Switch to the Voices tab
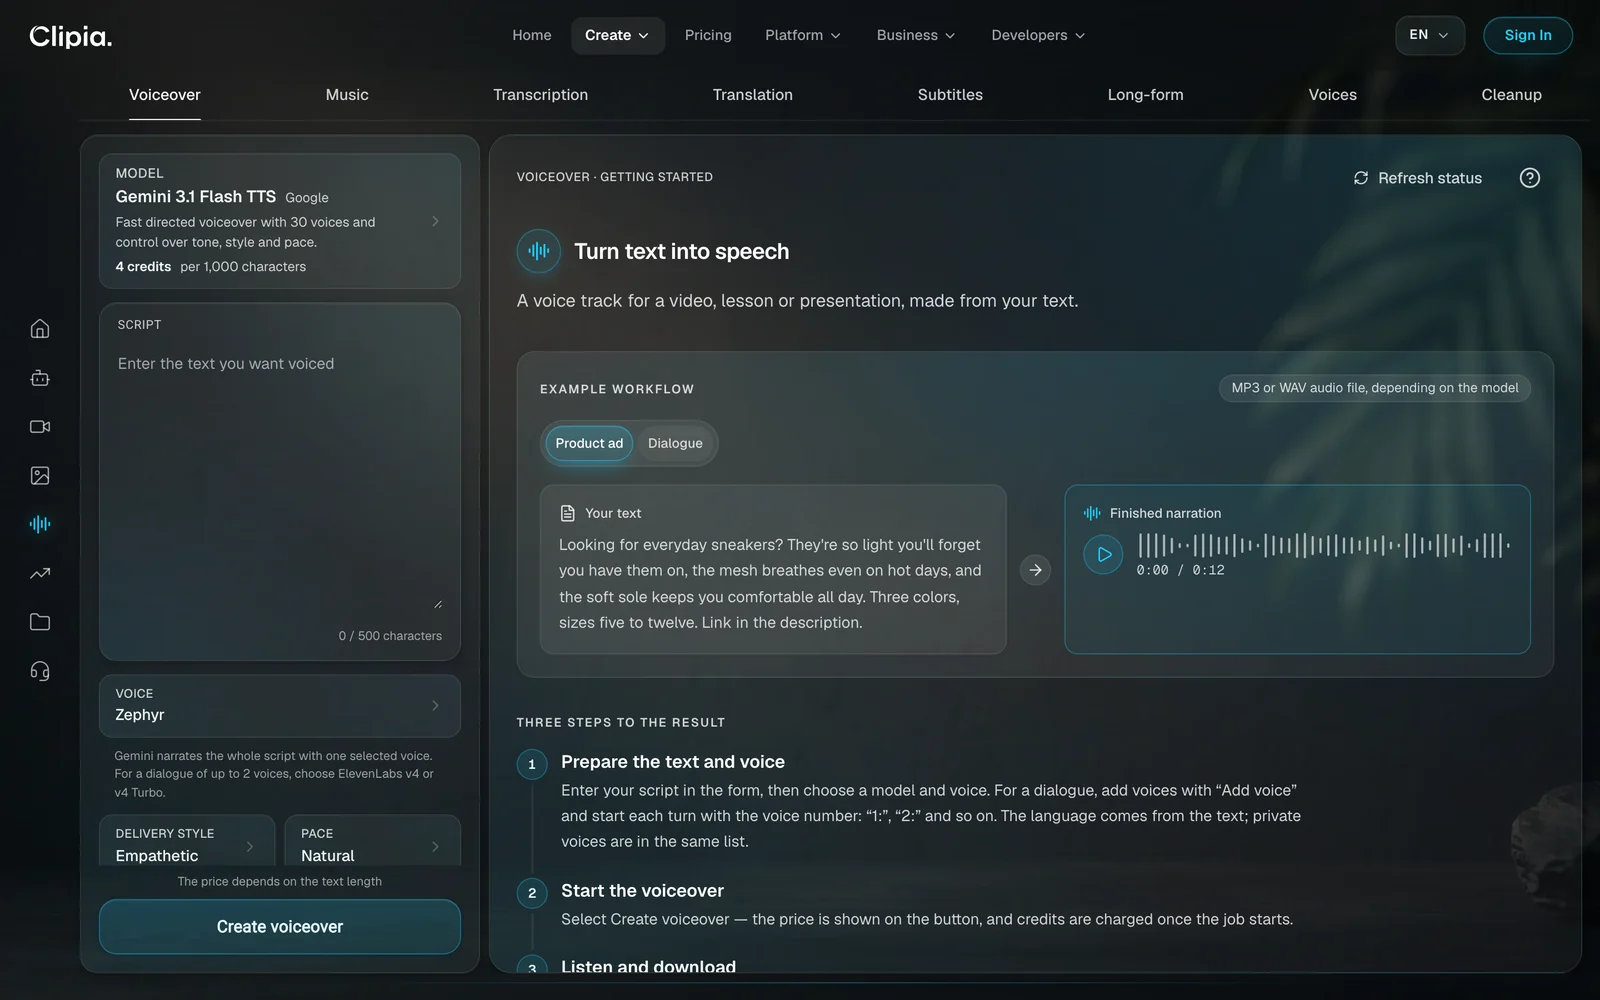The width and height of the screenshot is (1600, 1000). pyautogui.click(x=1332, y=95)
